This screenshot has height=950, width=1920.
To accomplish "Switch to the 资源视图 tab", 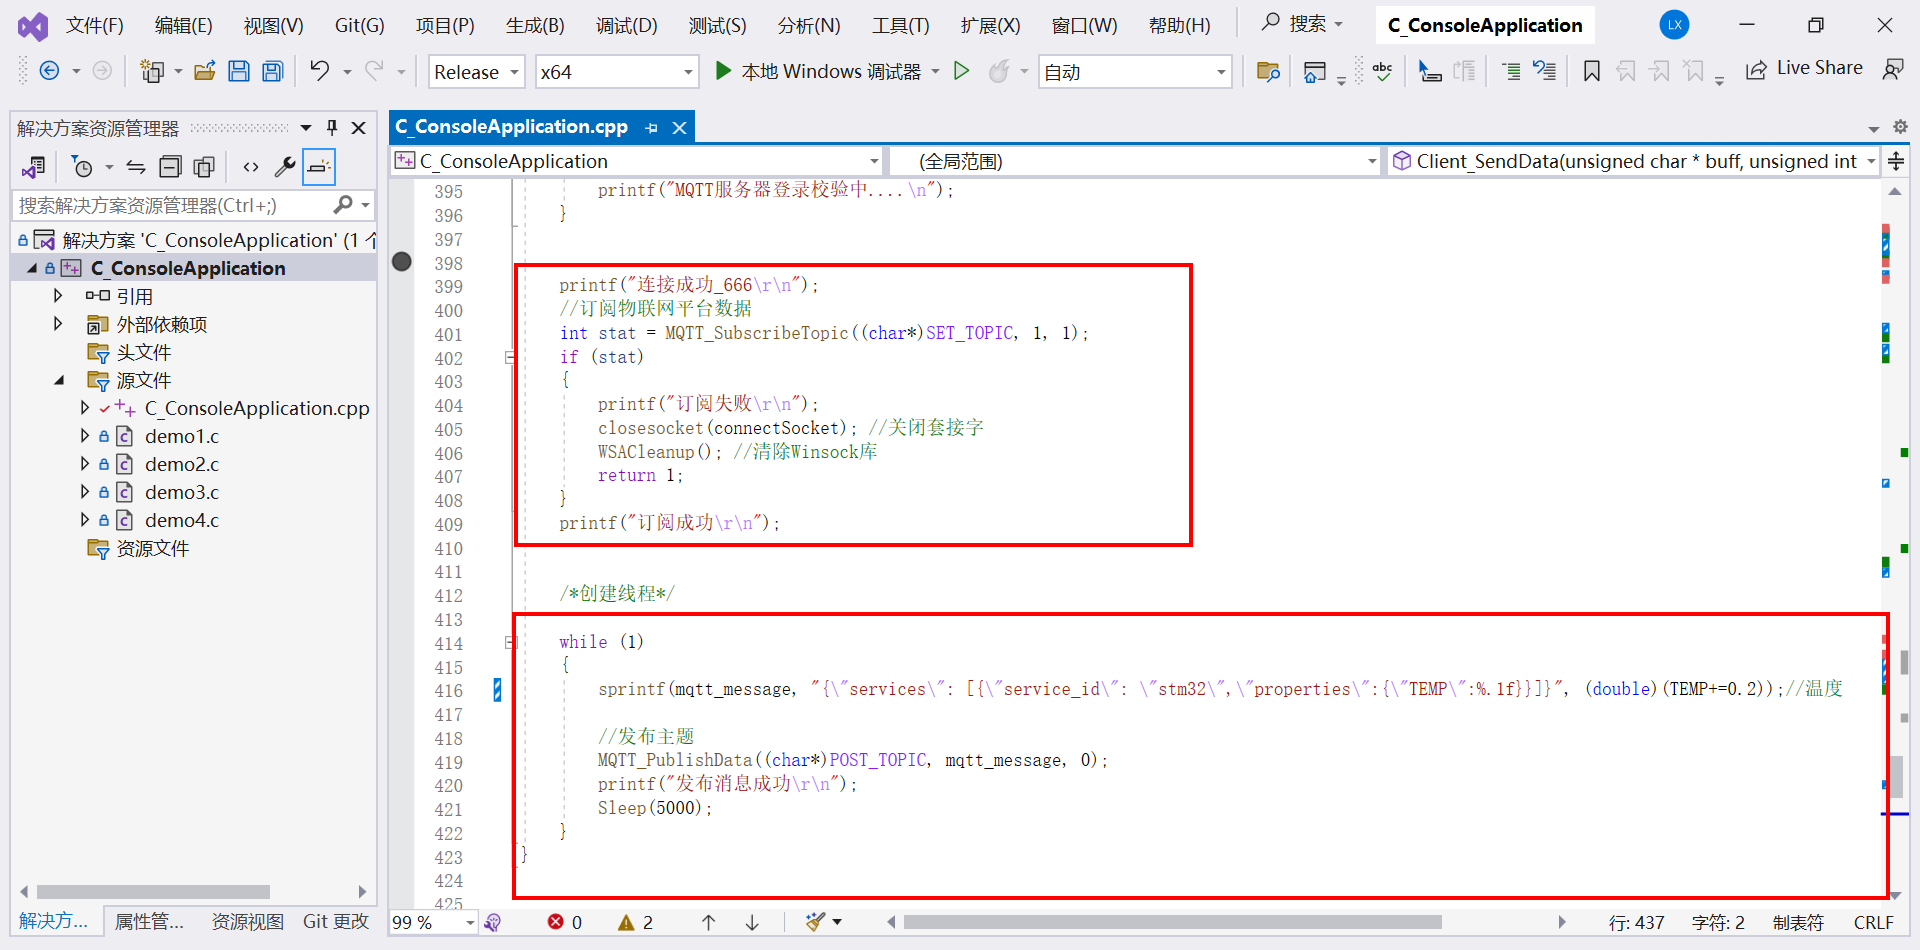I will [247, 921].
